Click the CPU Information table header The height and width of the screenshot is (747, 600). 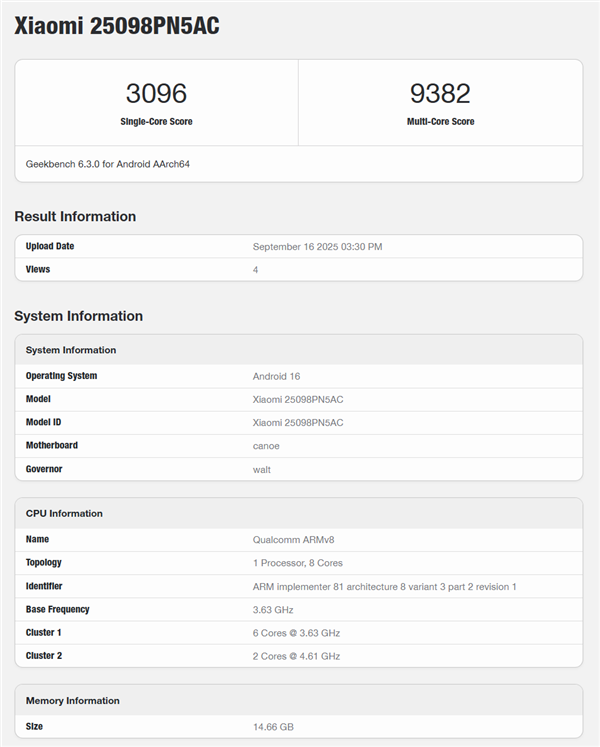point(64,513)
